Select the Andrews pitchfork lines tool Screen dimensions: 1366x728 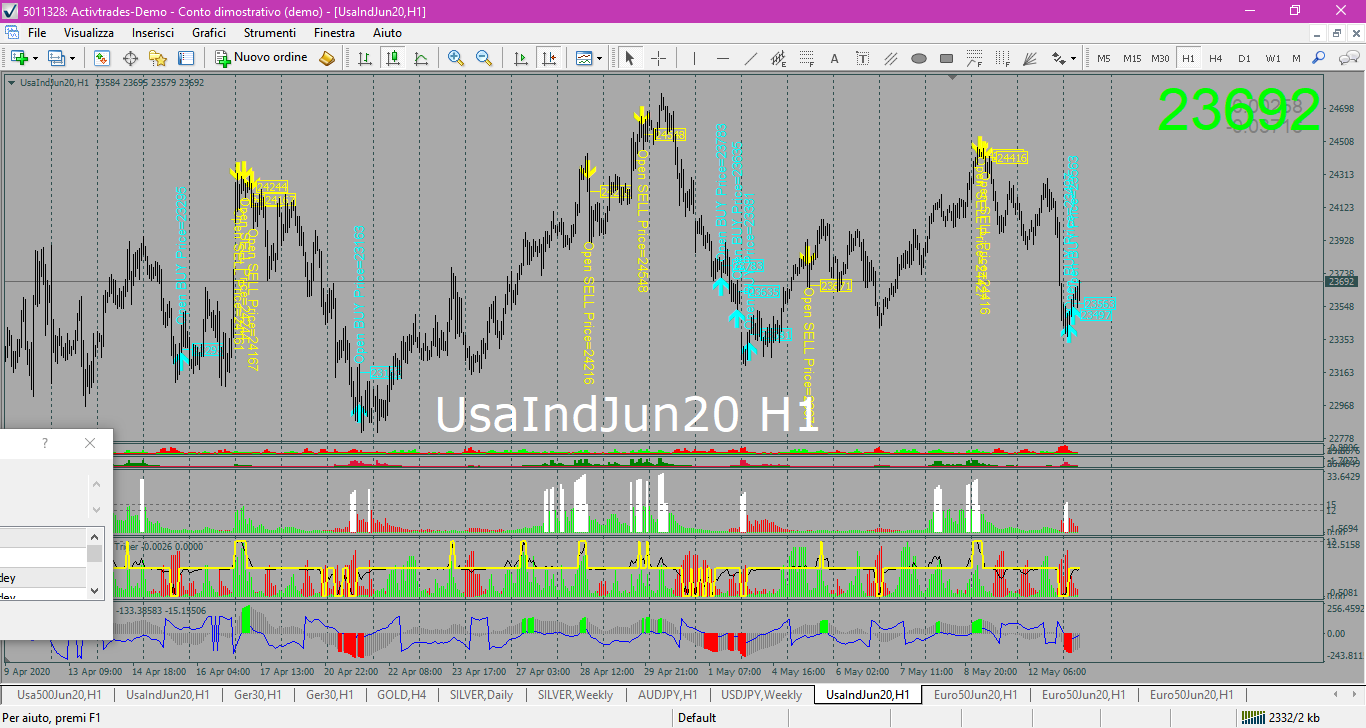[x=891, y=58]
